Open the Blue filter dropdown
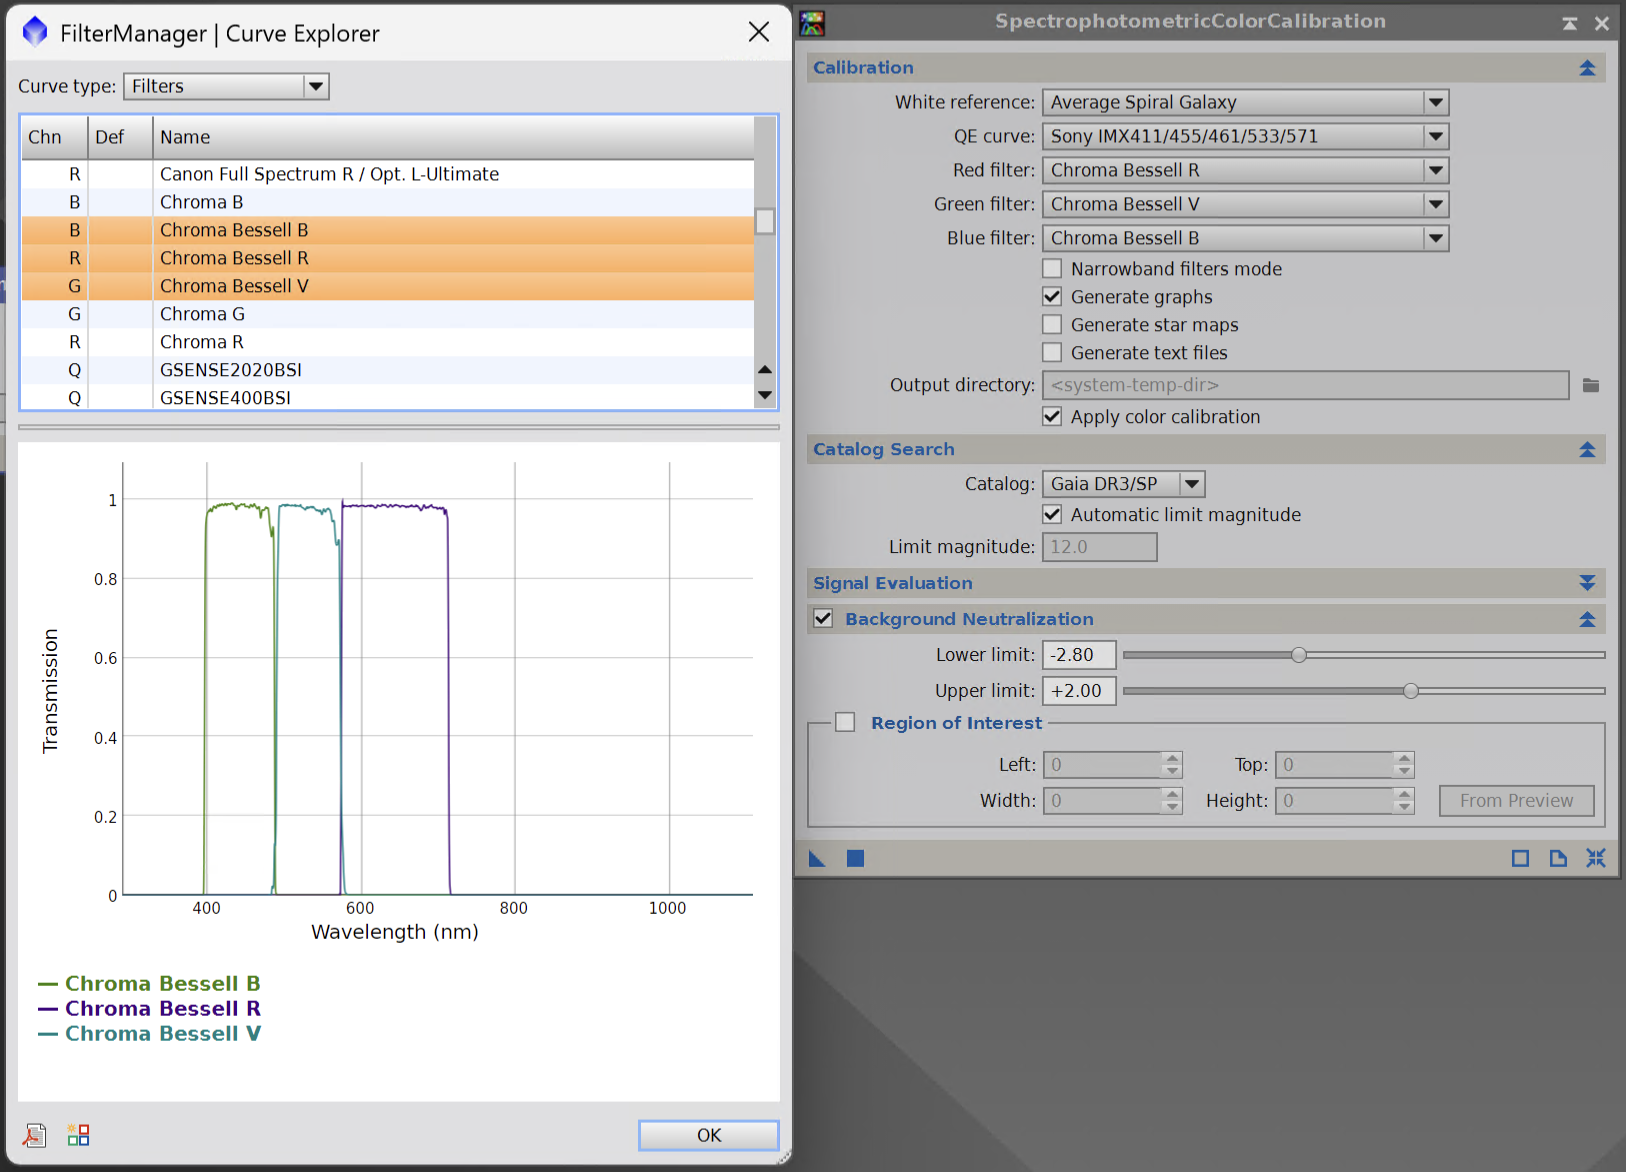The image size is (1626, 1172). click(x=1245, y=238)
